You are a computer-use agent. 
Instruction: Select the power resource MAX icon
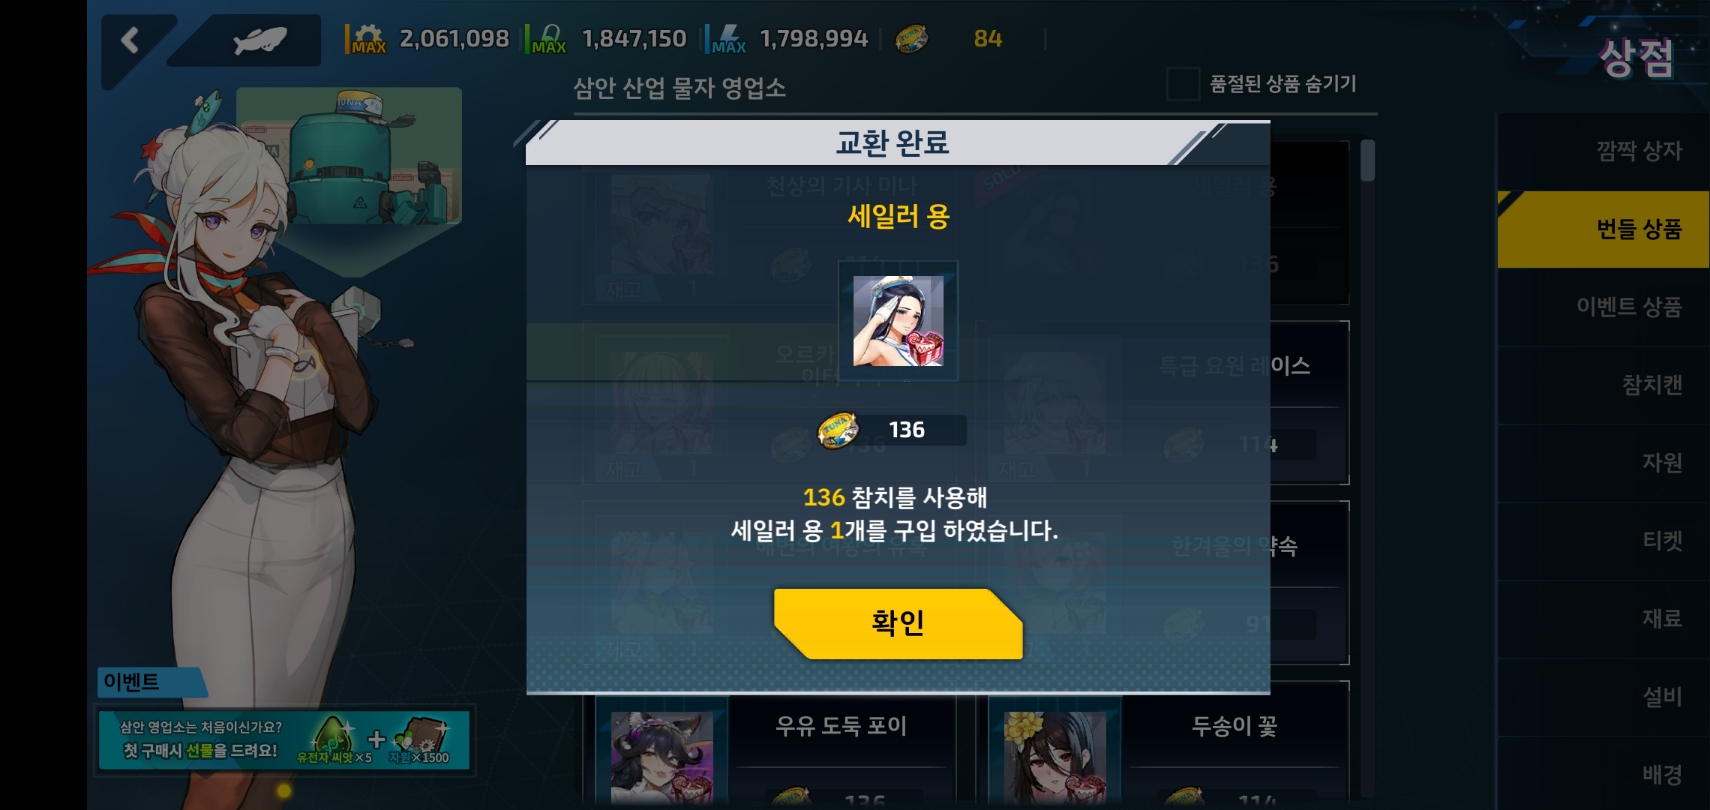pos(726,39)
